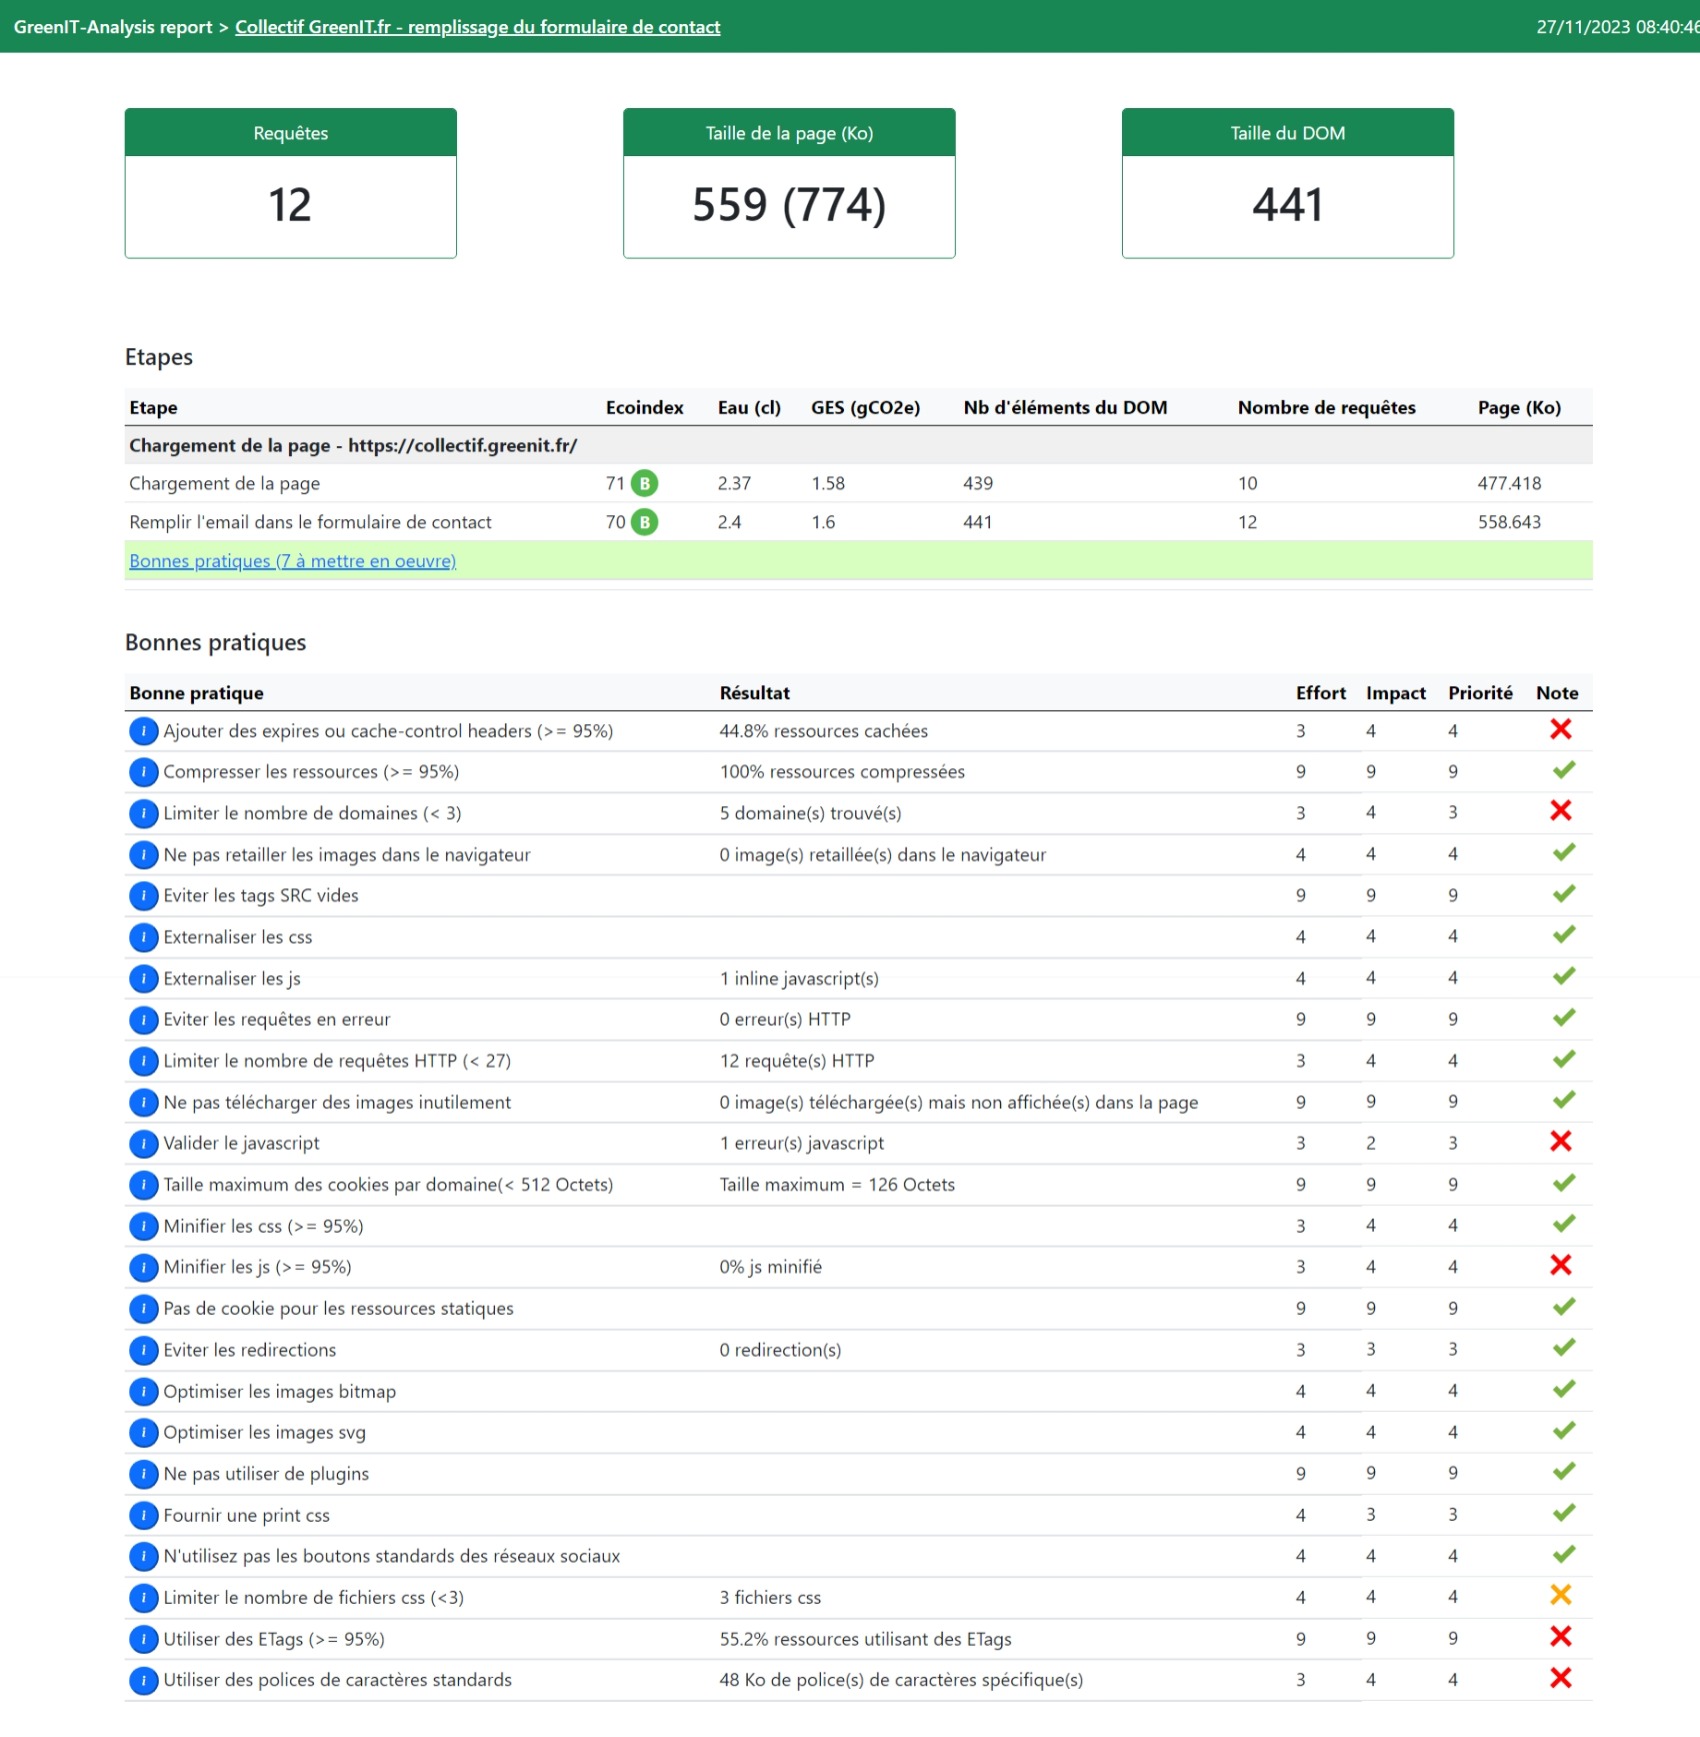1700x1737 pixels.
Task: Click 'Remplir l'email dans le formulaire de contact' row
Action: pyautogui.click(x=858, y=522)
